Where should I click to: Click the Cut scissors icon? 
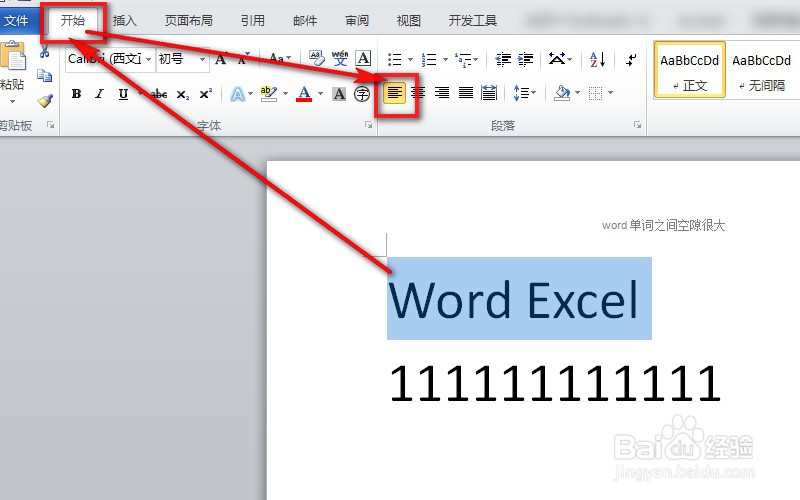44,51
